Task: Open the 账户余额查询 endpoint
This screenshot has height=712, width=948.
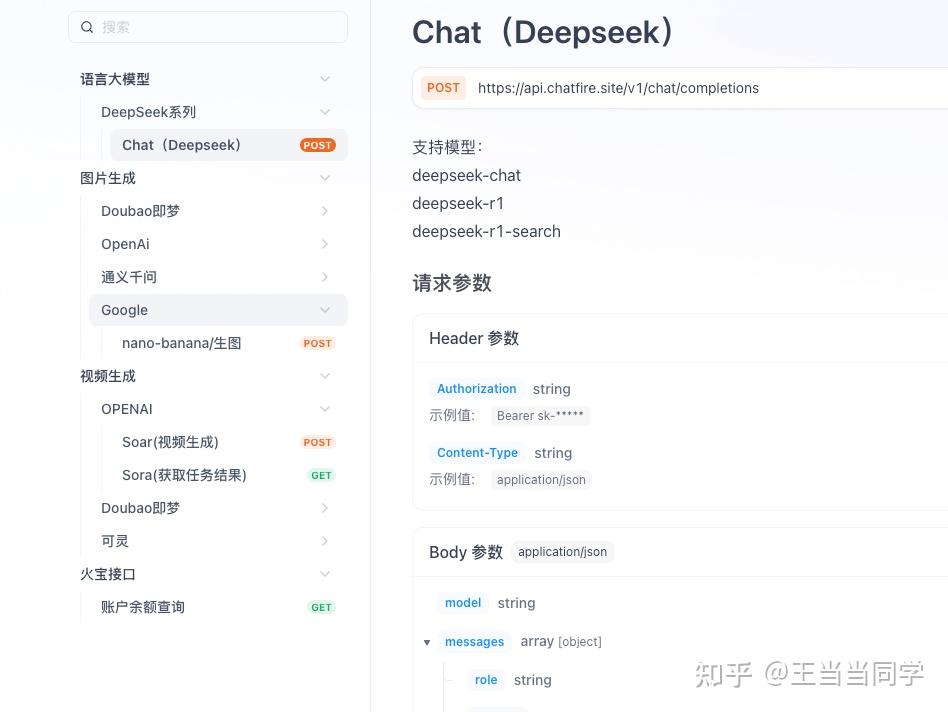Action: coord(218,607)
